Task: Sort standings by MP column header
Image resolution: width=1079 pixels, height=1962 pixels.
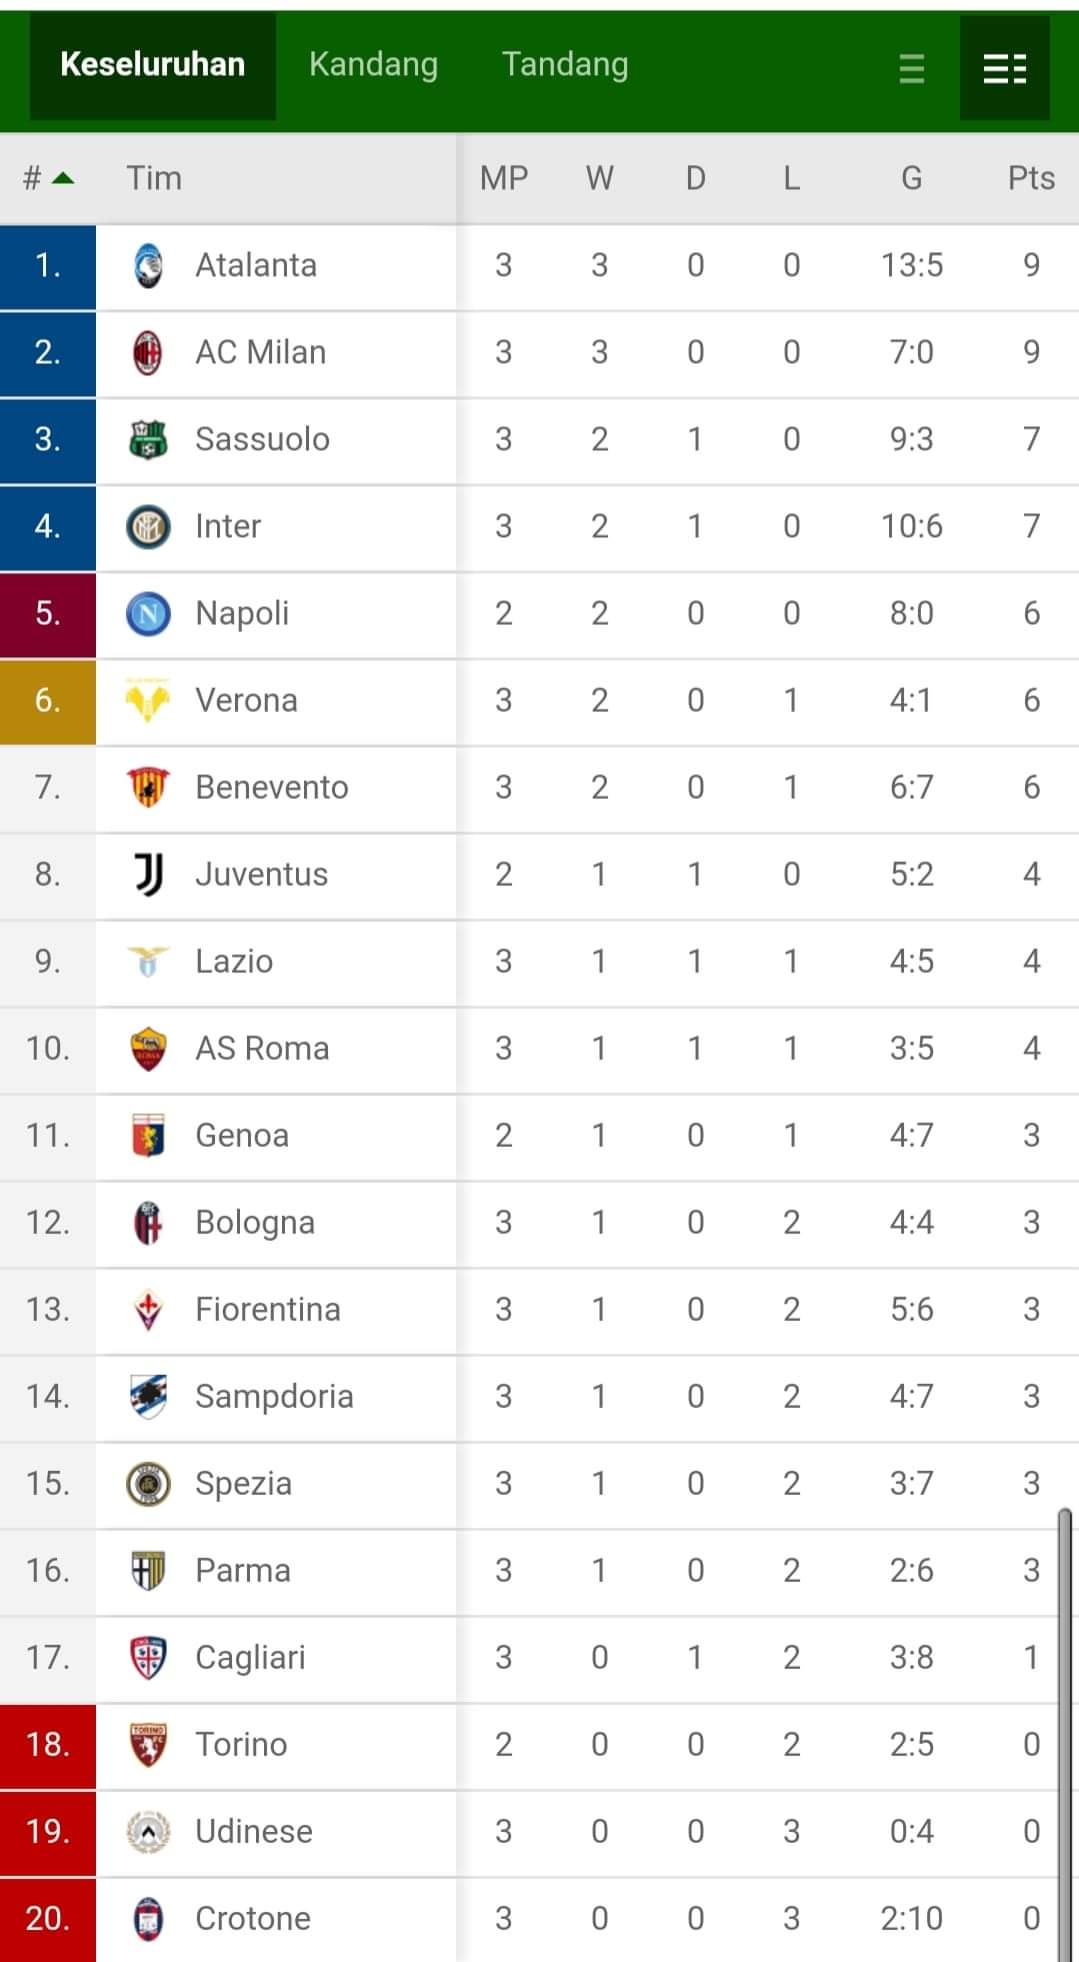Action: [503, 179]
